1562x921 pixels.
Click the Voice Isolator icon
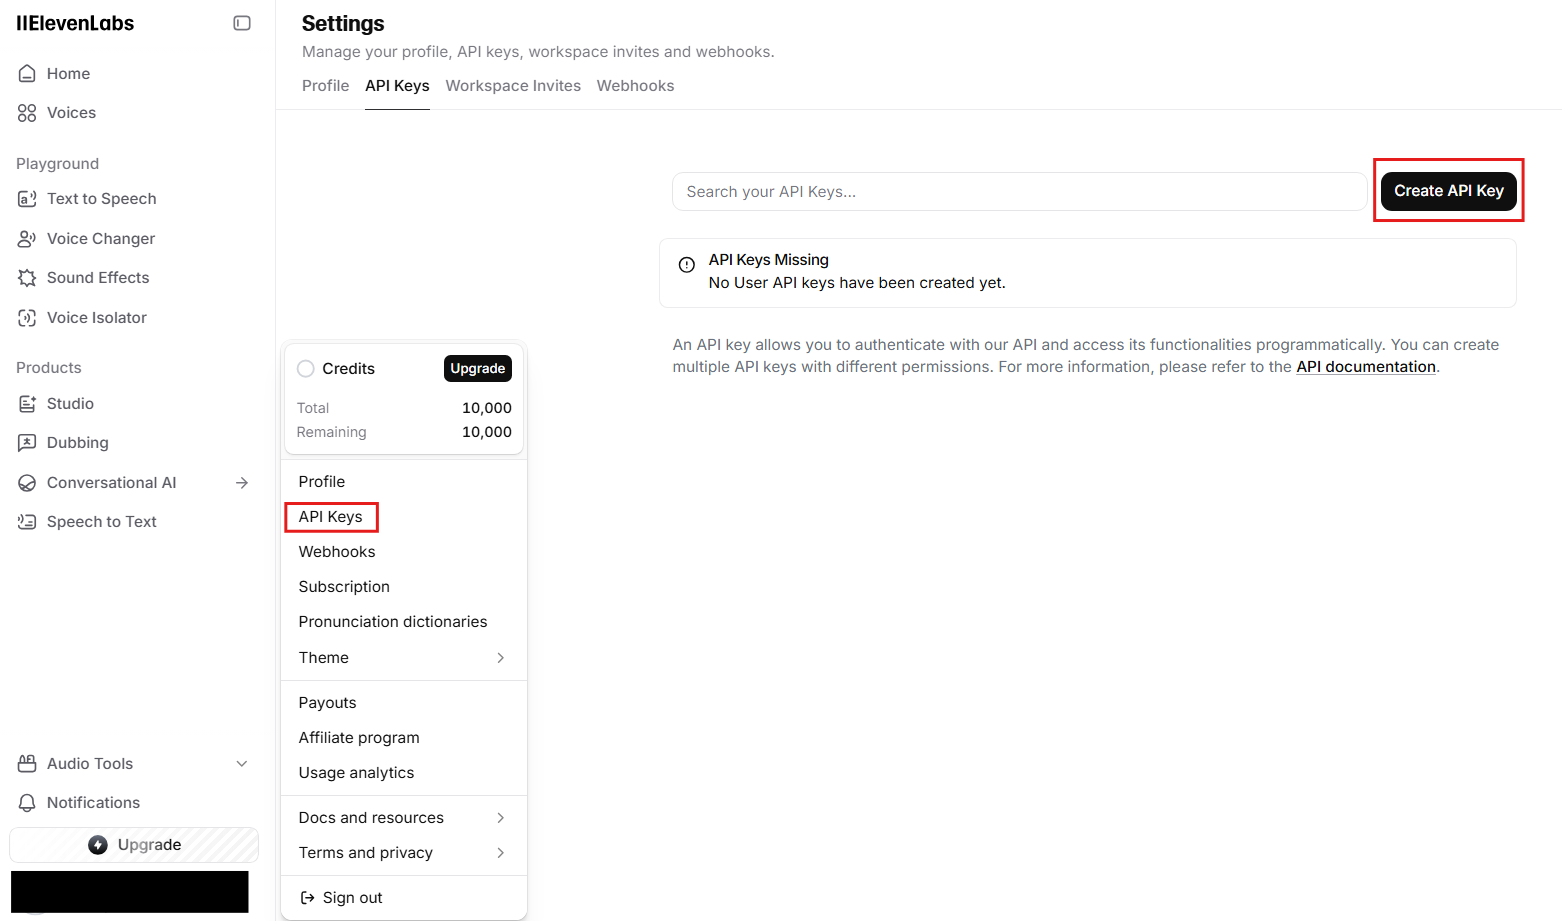coord(27,318)
